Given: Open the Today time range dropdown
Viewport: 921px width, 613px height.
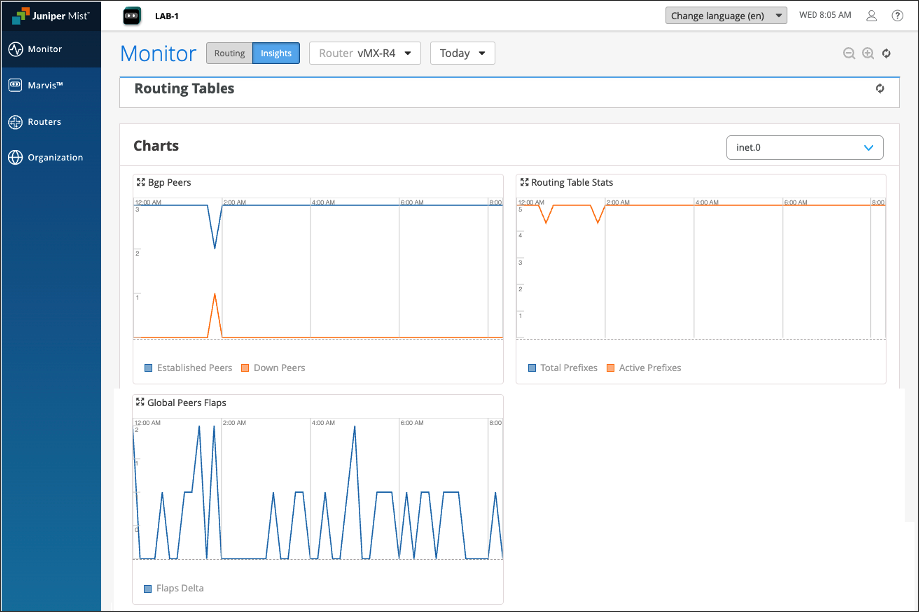Looking at the screenshot, I should [x=462, y=54].
